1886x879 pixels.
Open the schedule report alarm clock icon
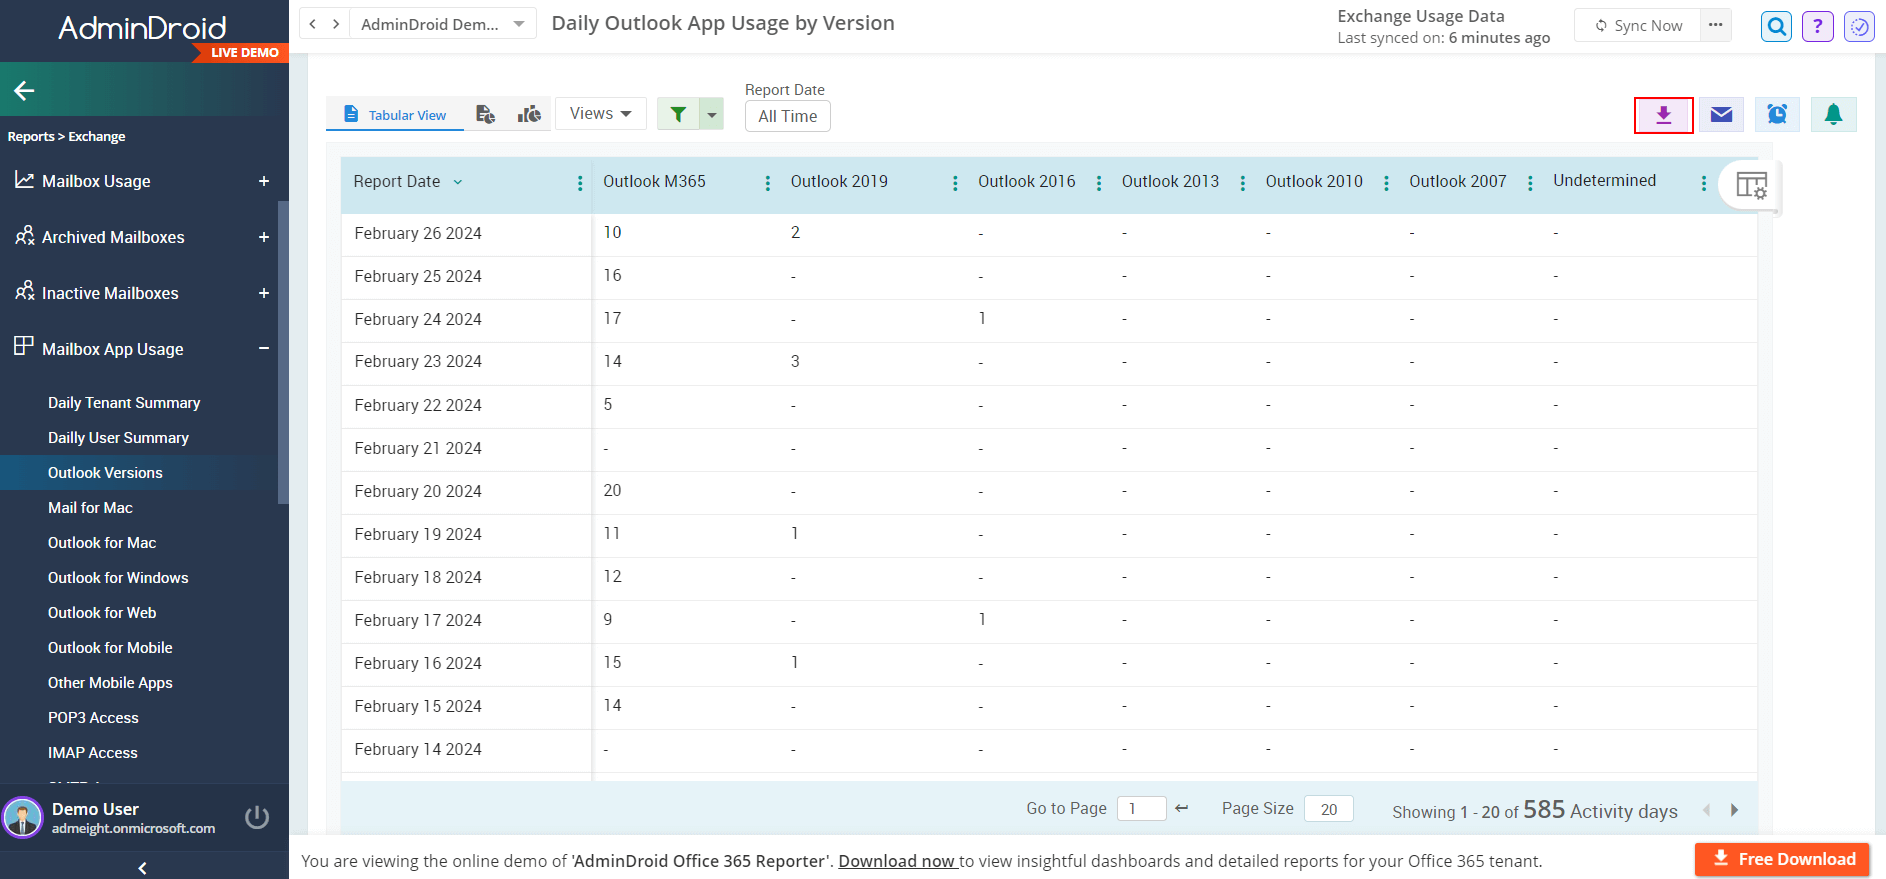click(x=1777, y=115)
